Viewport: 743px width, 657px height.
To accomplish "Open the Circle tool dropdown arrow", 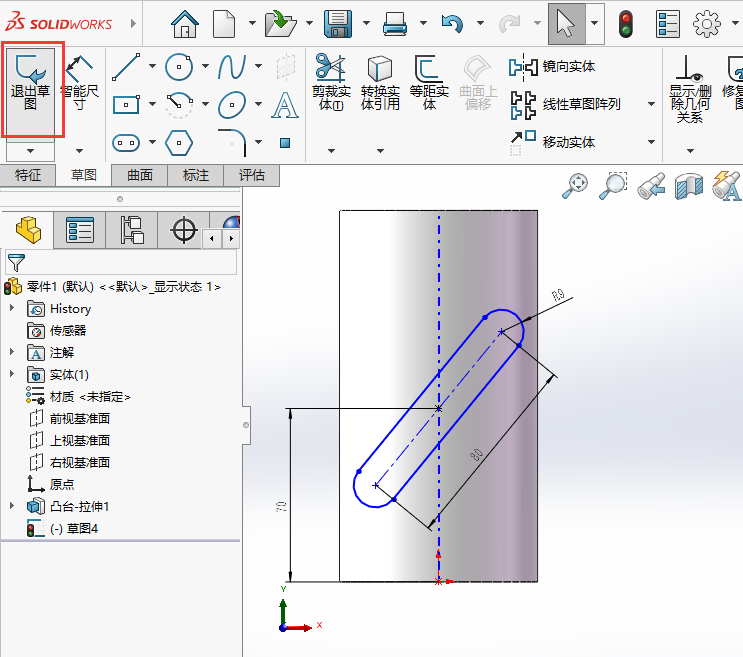I will pos(205,66).
